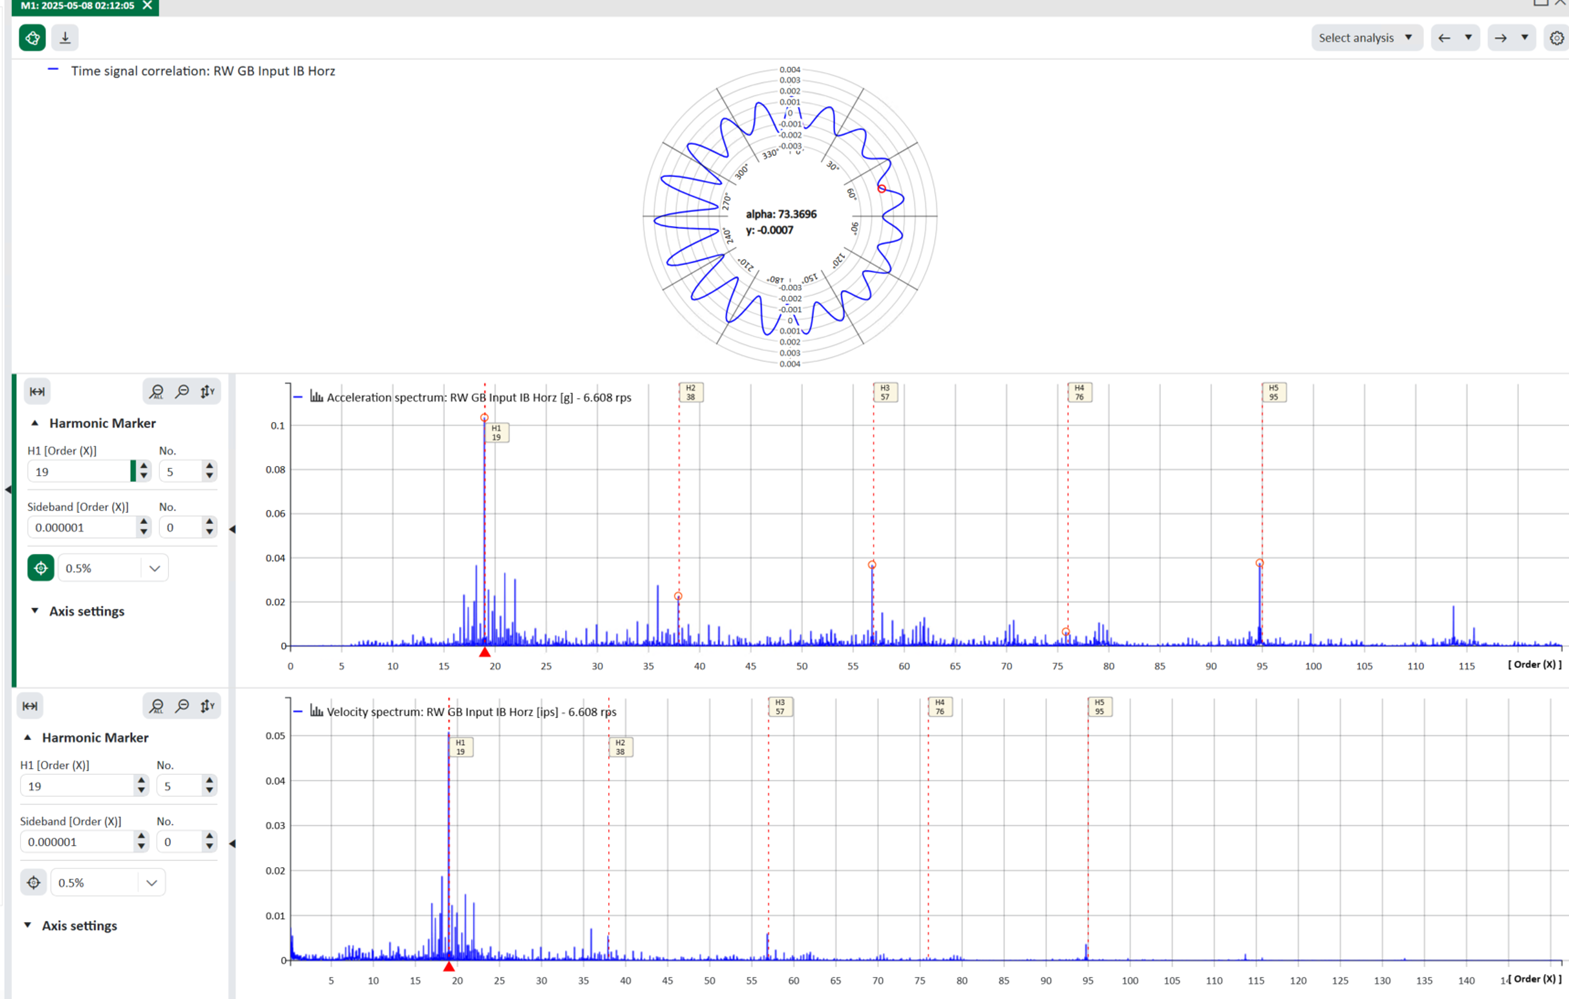1569x999 pixels.
Task: Click the fit-width icon in acceleration panel
Action: pos(37,391)
